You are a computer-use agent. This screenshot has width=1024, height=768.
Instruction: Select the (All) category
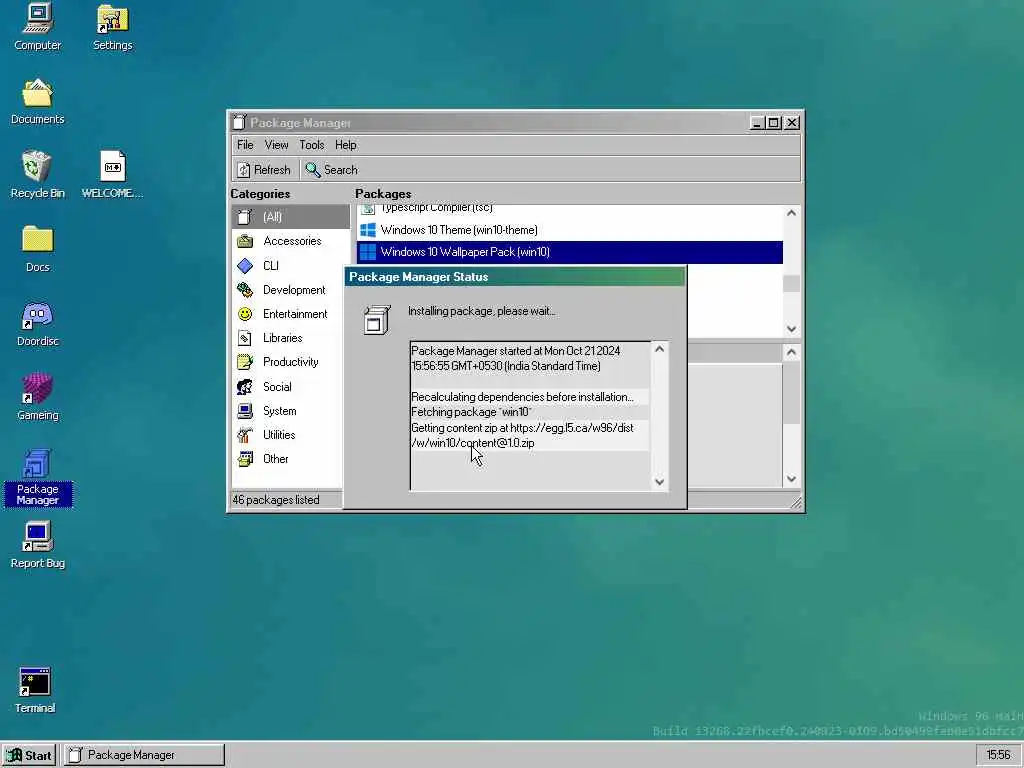point(291,217)
